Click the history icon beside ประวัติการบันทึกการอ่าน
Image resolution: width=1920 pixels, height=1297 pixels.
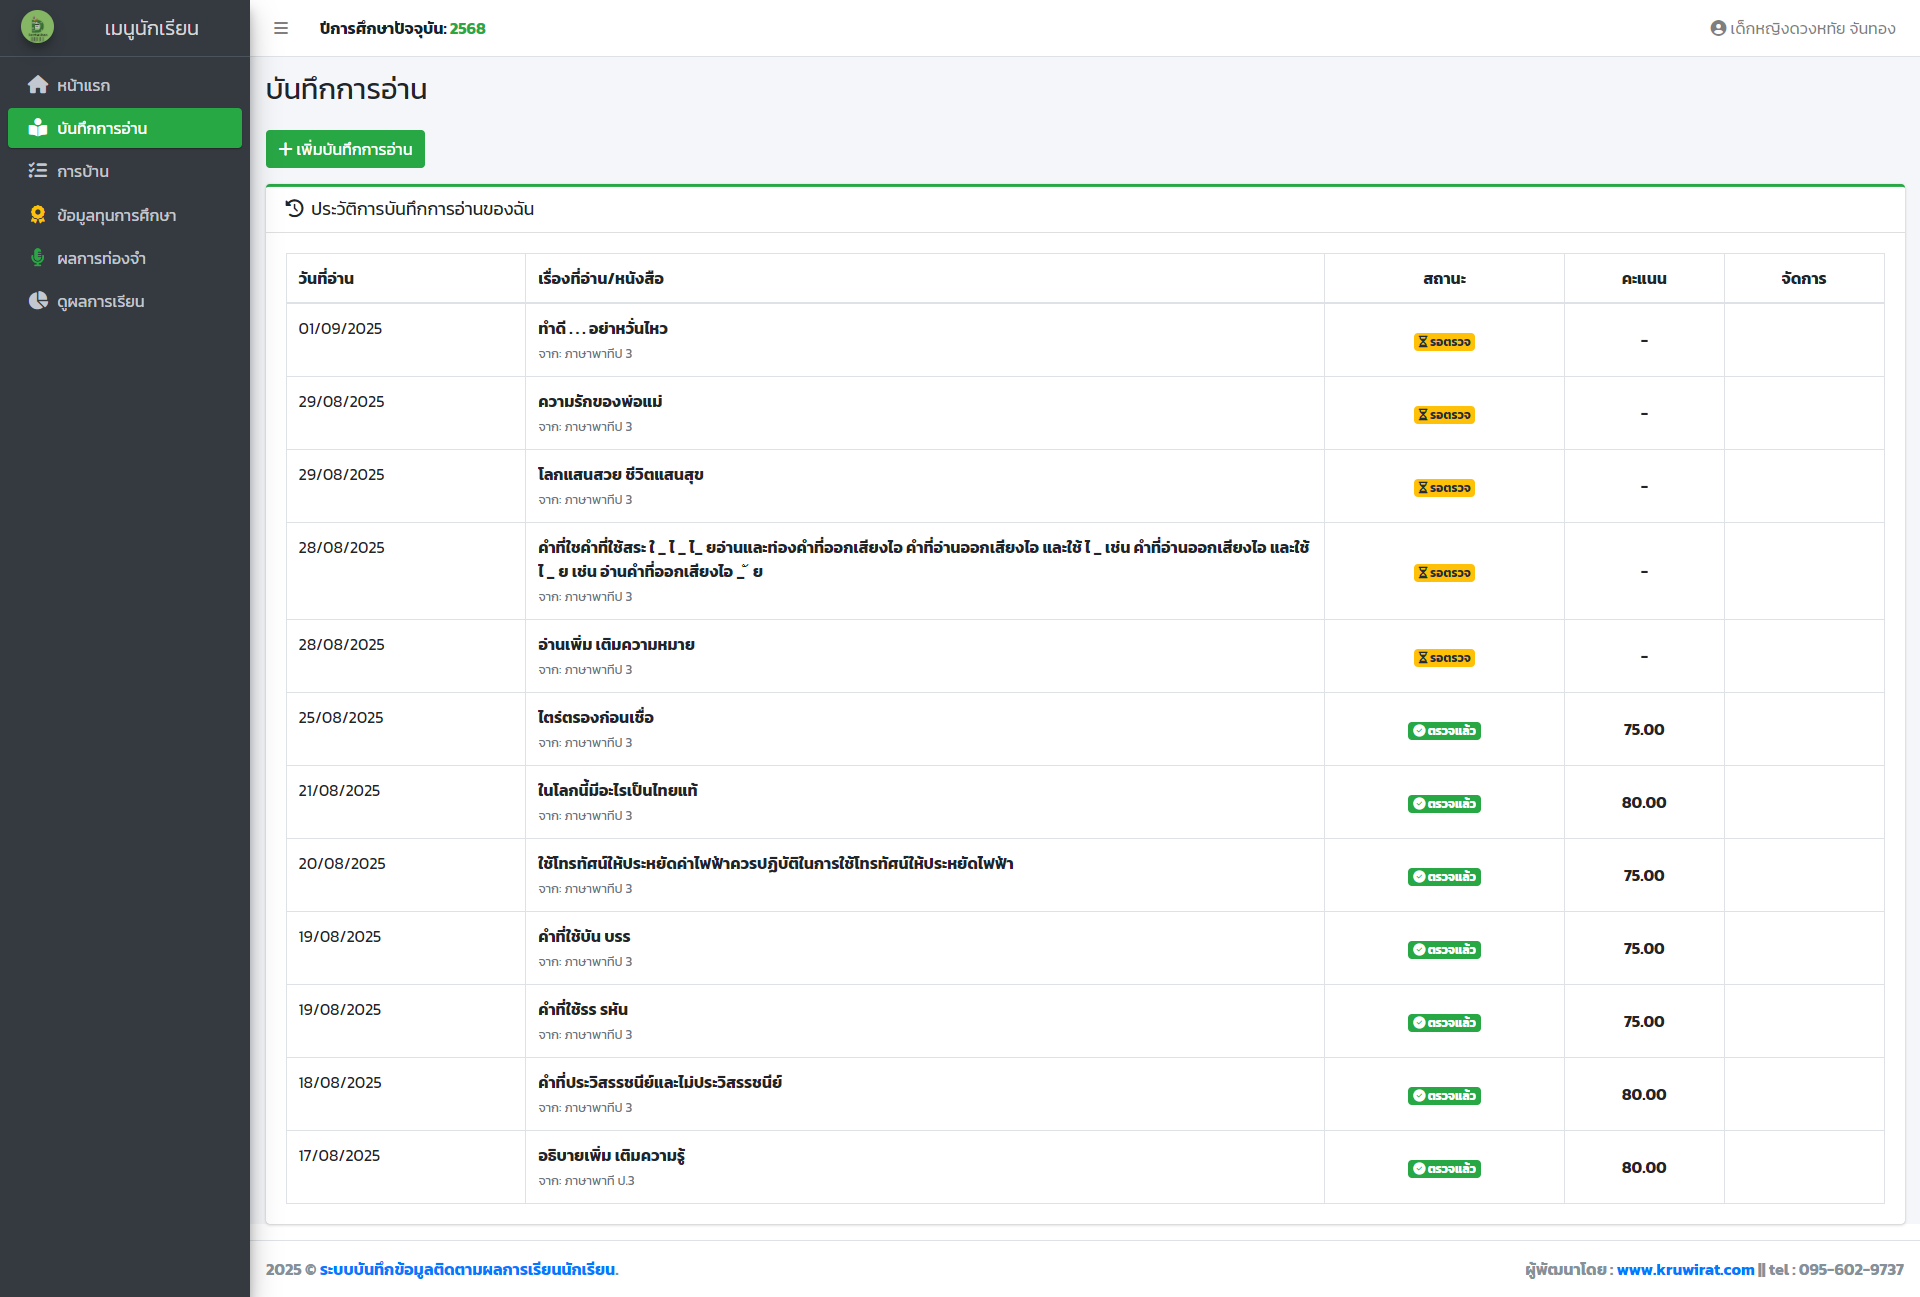[x=294, y=208]
